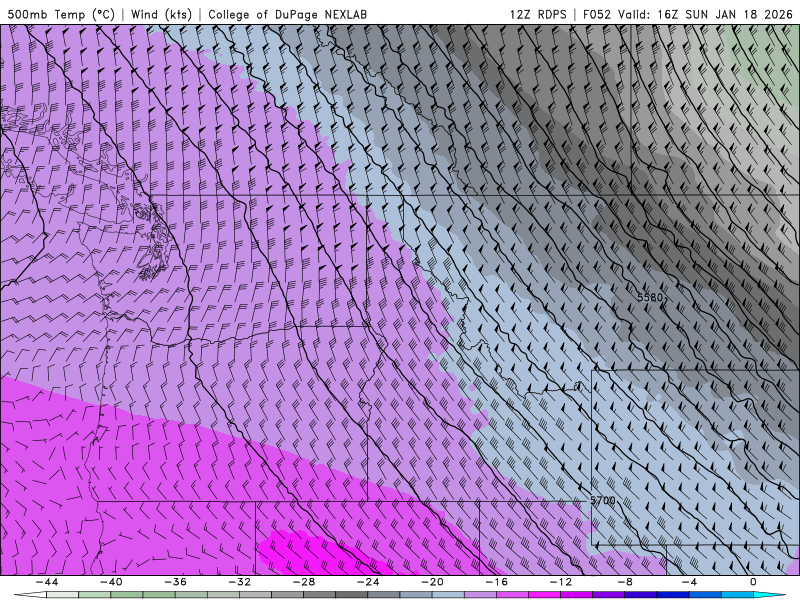
Task: Click the -20 colorbar tick label
Action: [x=433, y=582]
